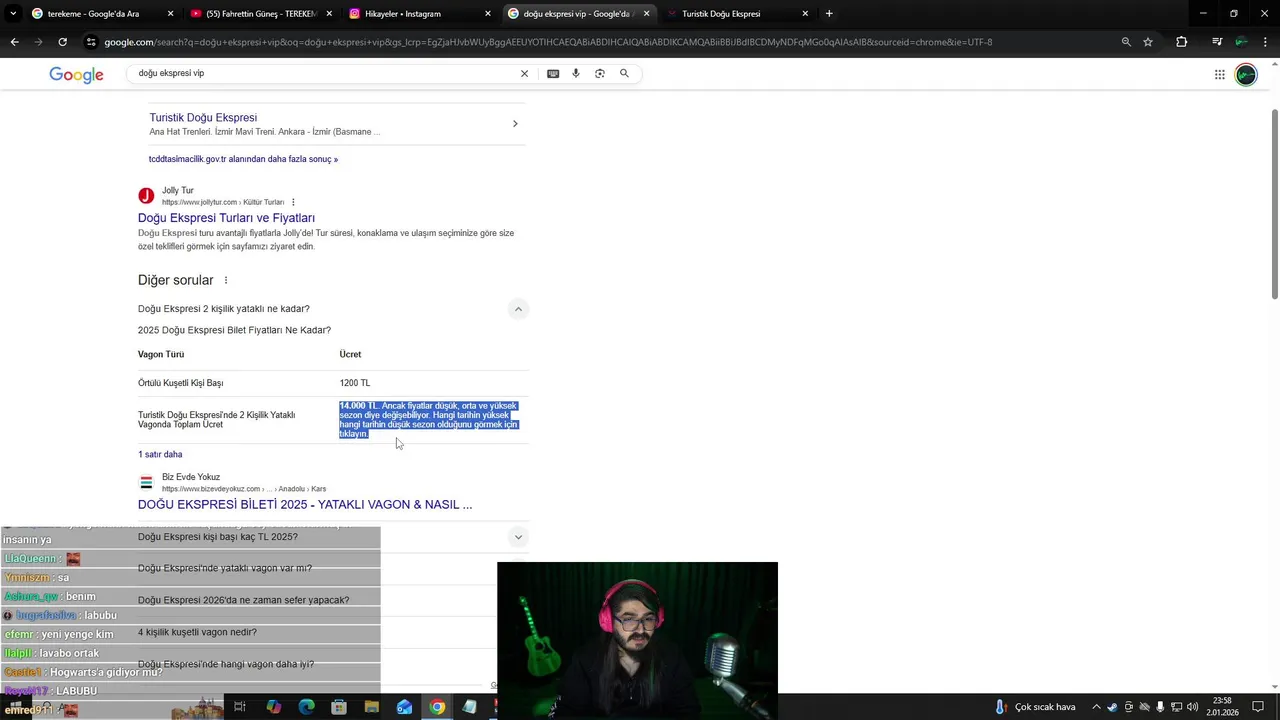Show hidden system tray icons

click(x=1096, y=707)
